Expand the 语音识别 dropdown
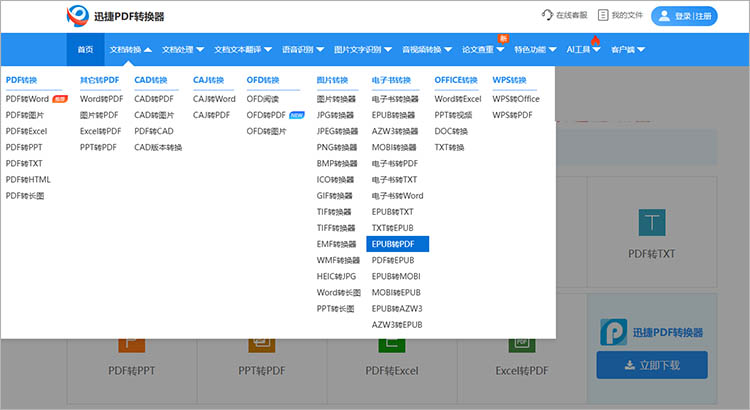 [303, 49]
